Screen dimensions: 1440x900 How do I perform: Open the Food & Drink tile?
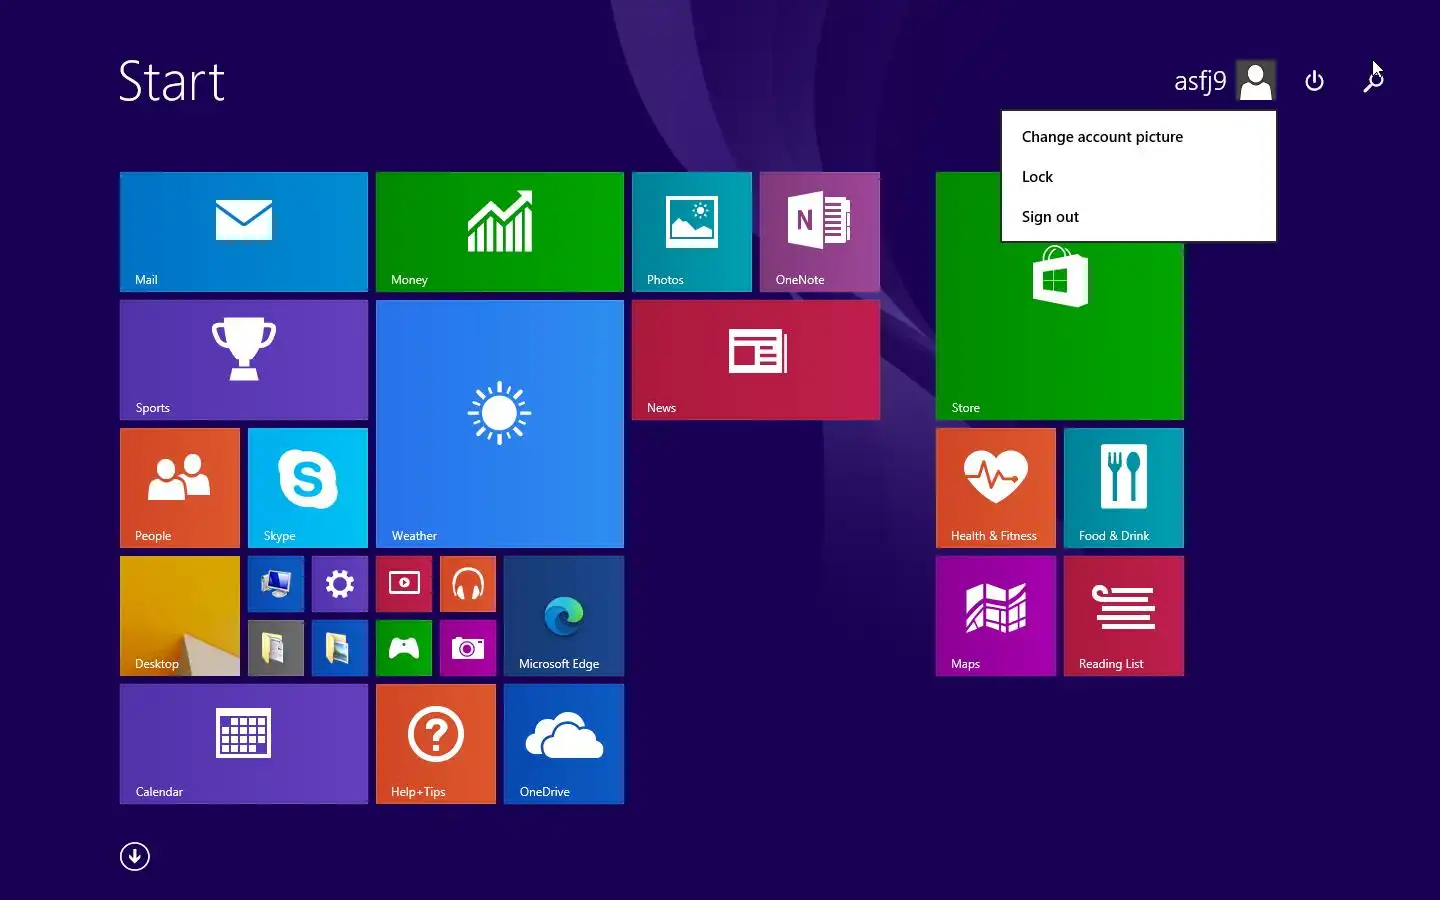coord(1124,488)
